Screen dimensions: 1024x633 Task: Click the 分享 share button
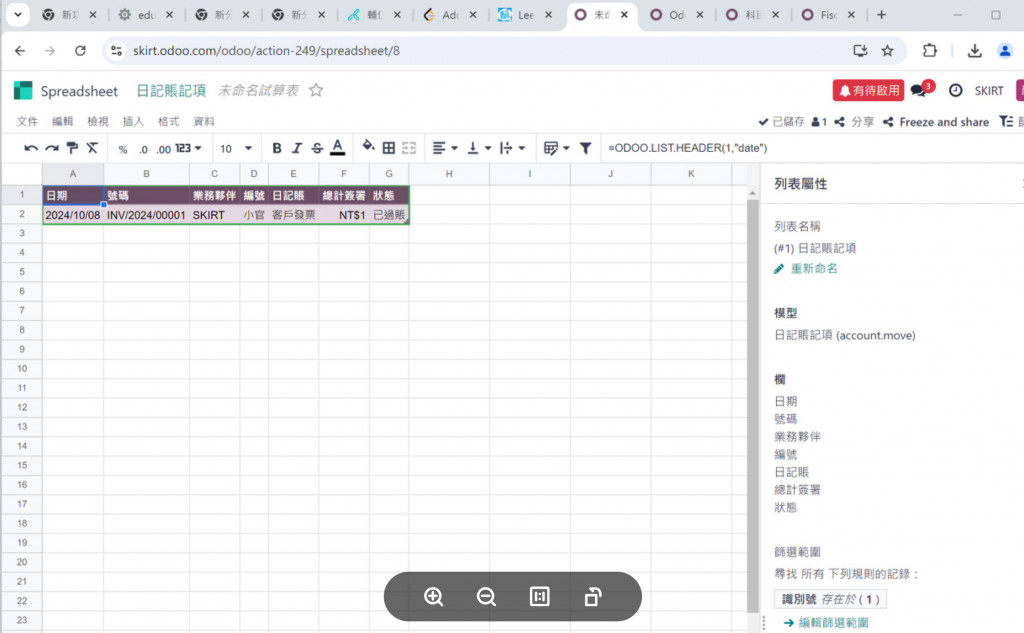(x=854, y=122)
